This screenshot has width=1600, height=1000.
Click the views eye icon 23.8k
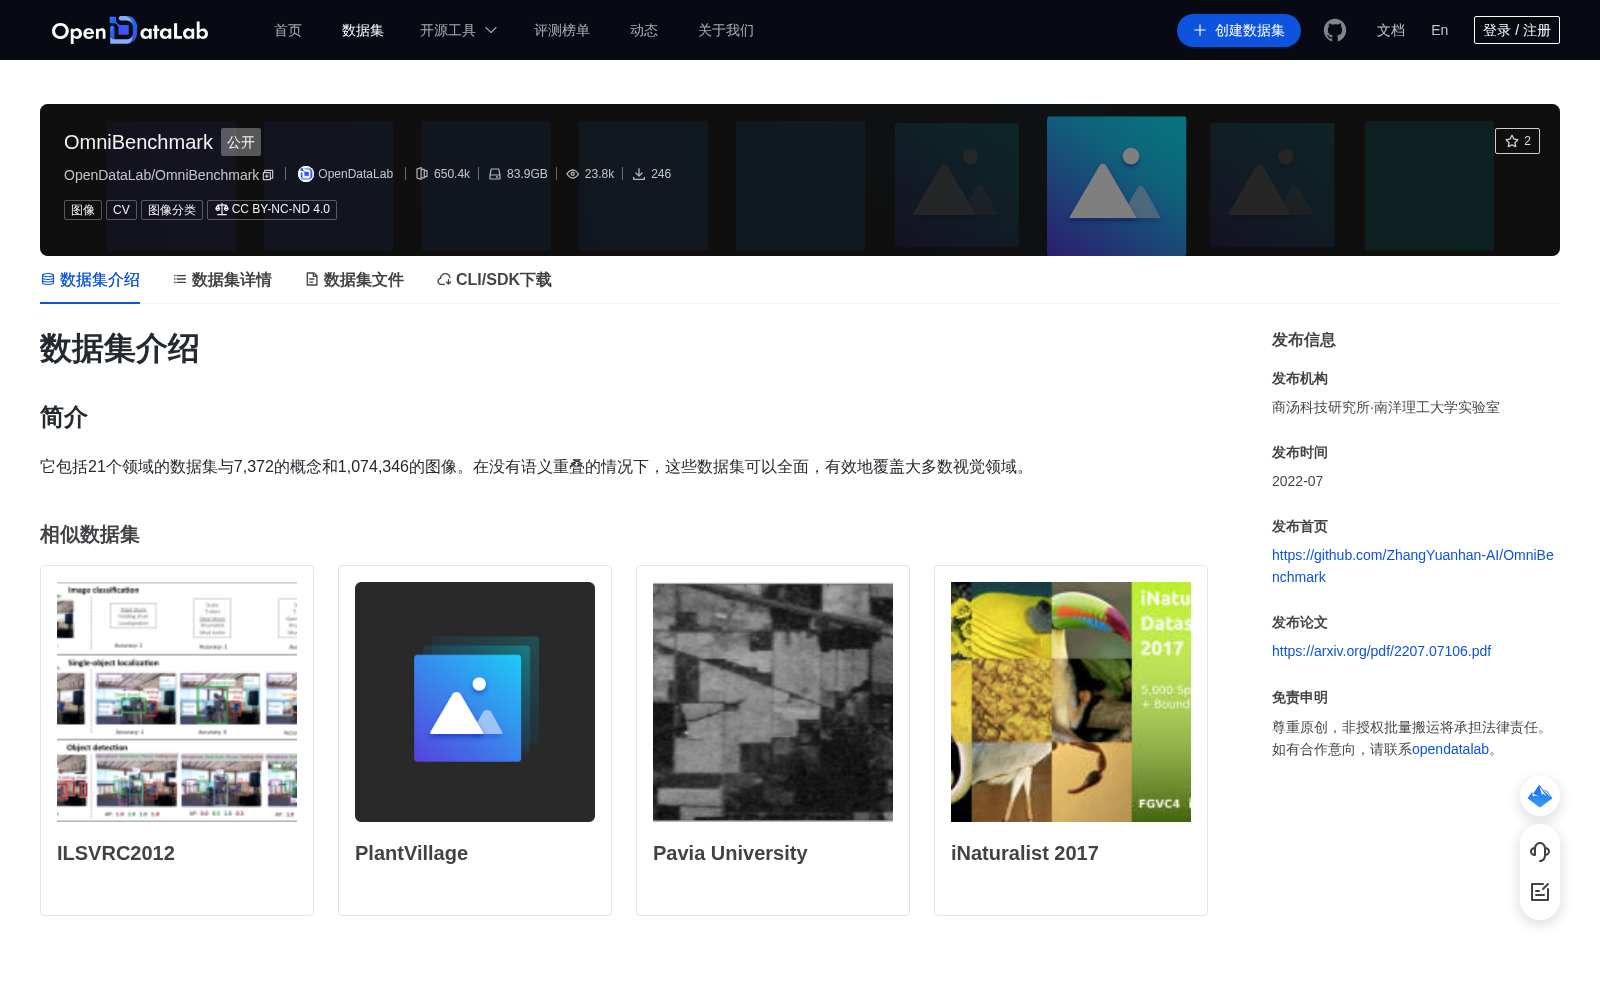tap(573, 174)
